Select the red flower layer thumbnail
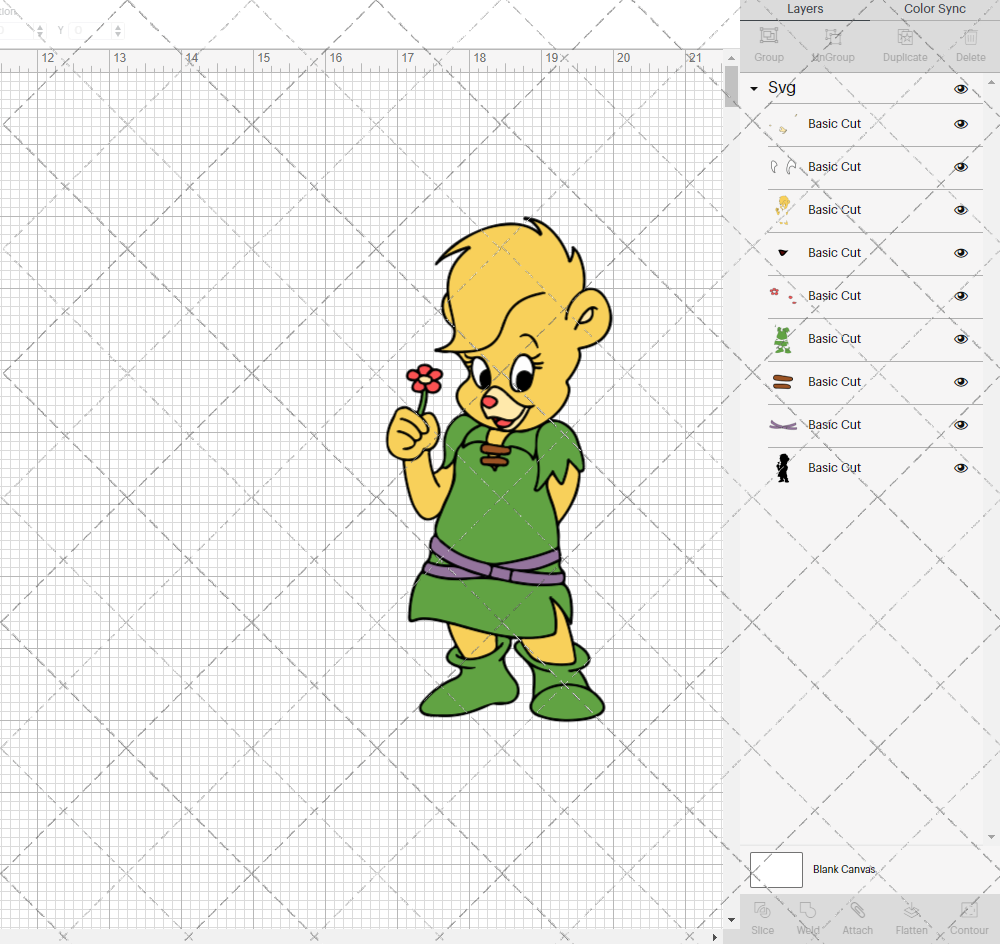The width and height of the screenshot is (1000, 944). click(783, 295)
